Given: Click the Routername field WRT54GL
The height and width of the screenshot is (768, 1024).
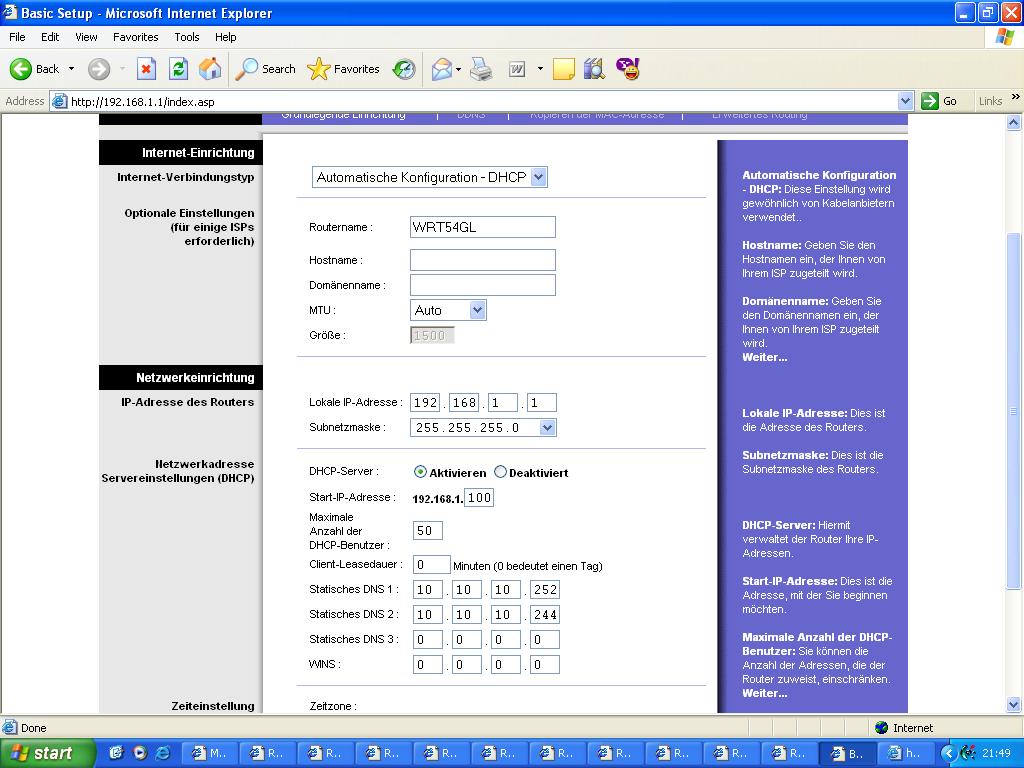Looking at the screenshot, I should tap(483, 227).
